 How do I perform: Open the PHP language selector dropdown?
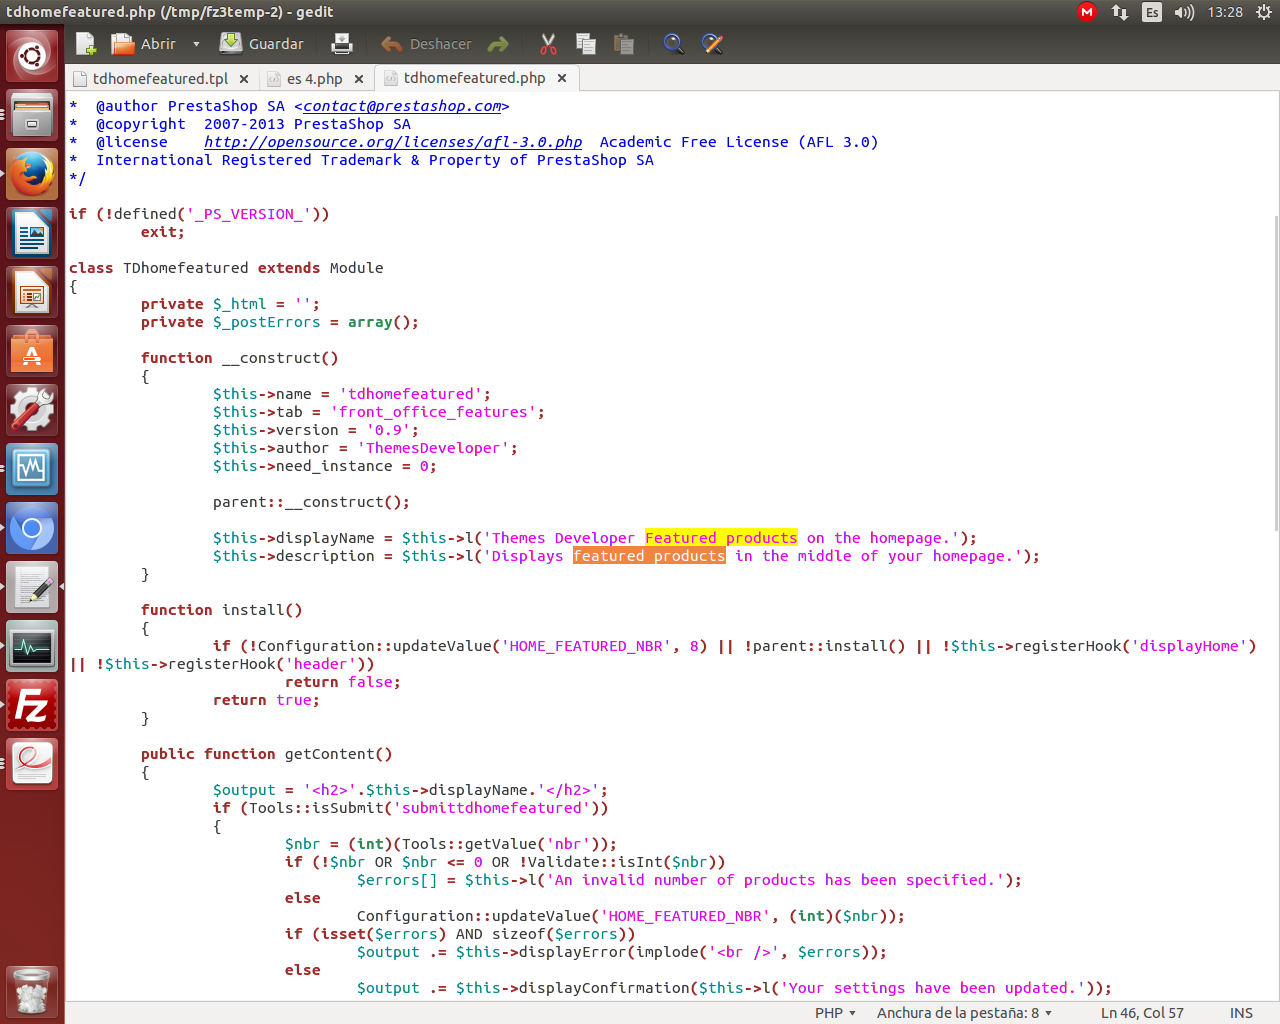click(835, 1013)
